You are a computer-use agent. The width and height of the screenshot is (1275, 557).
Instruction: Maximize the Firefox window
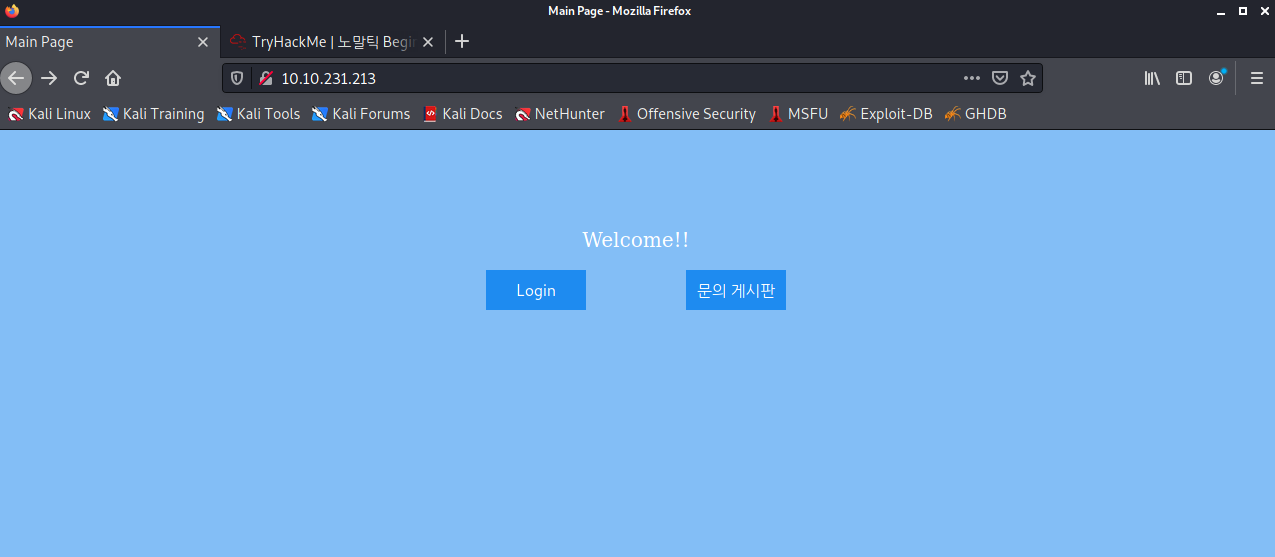(1243, 11)
